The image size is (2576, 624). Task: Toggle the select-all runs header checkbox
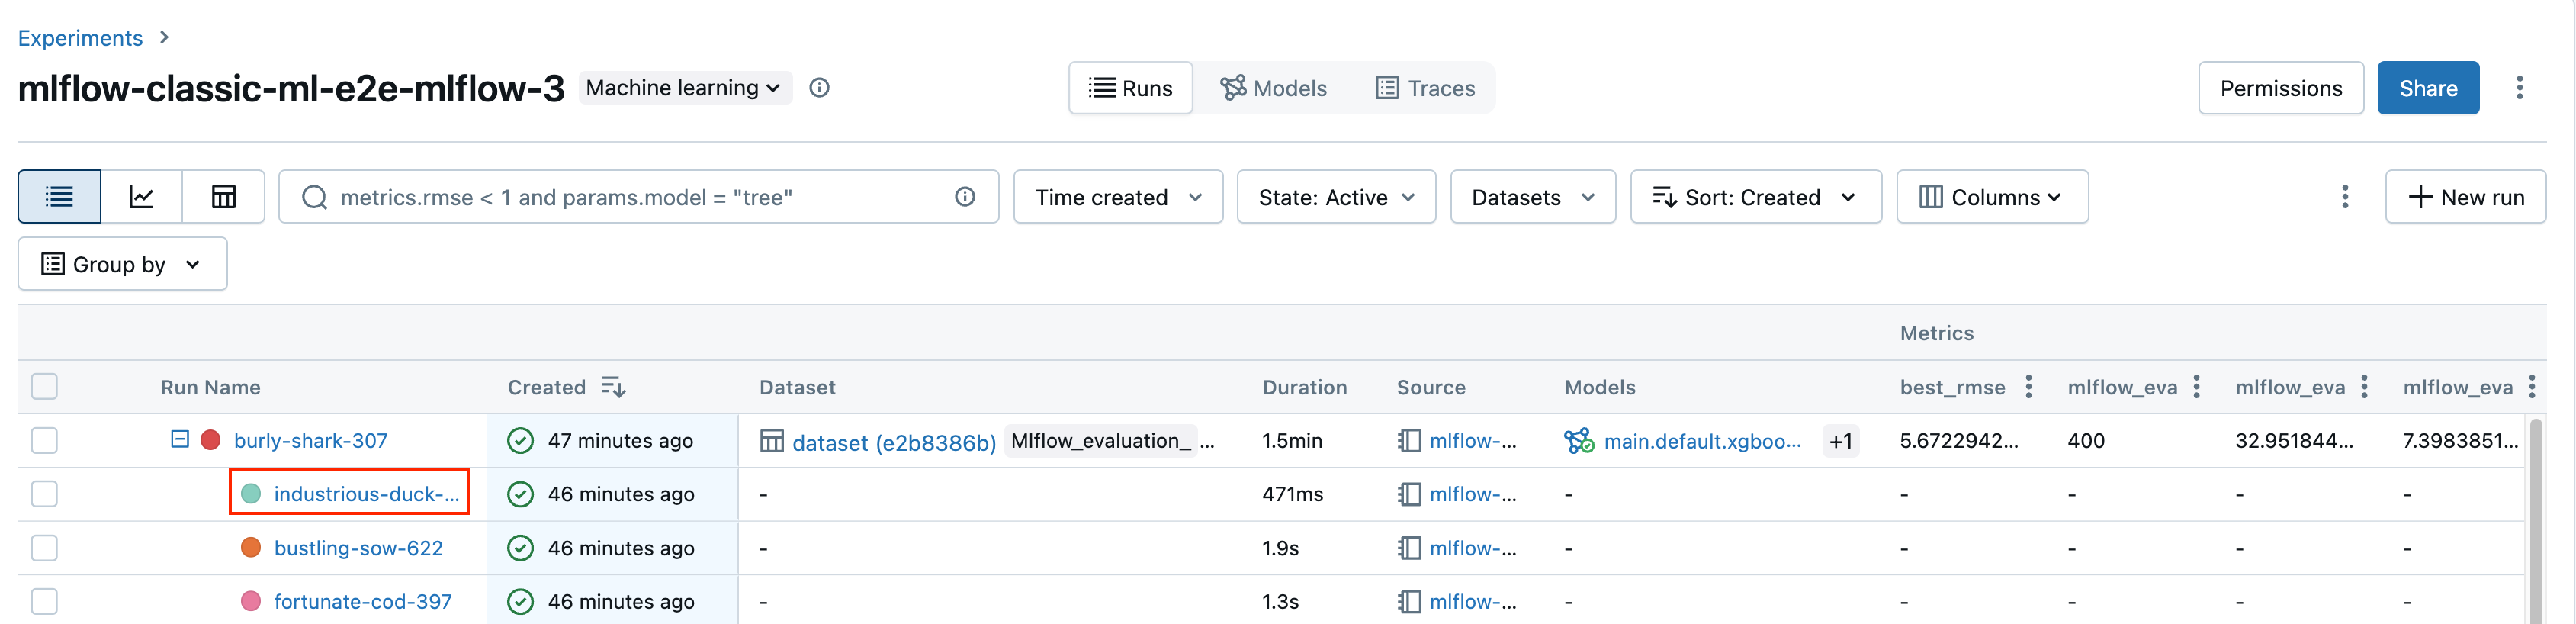45,387
